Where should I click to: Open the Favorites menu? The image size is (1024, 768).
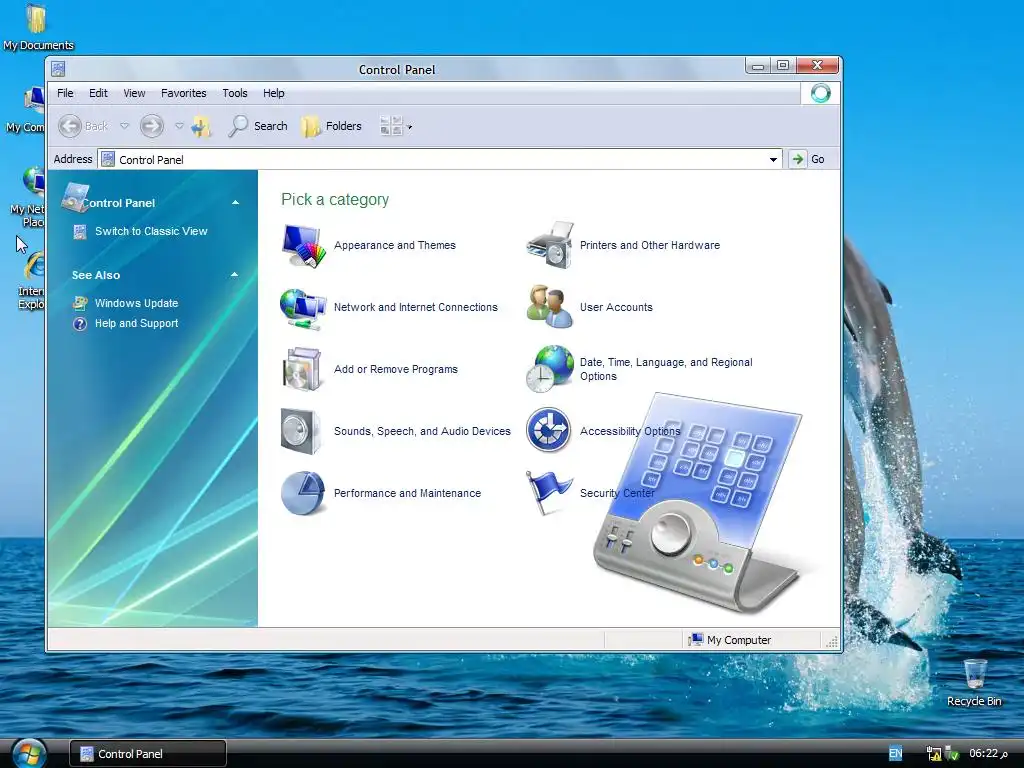(x=184, y=93)
